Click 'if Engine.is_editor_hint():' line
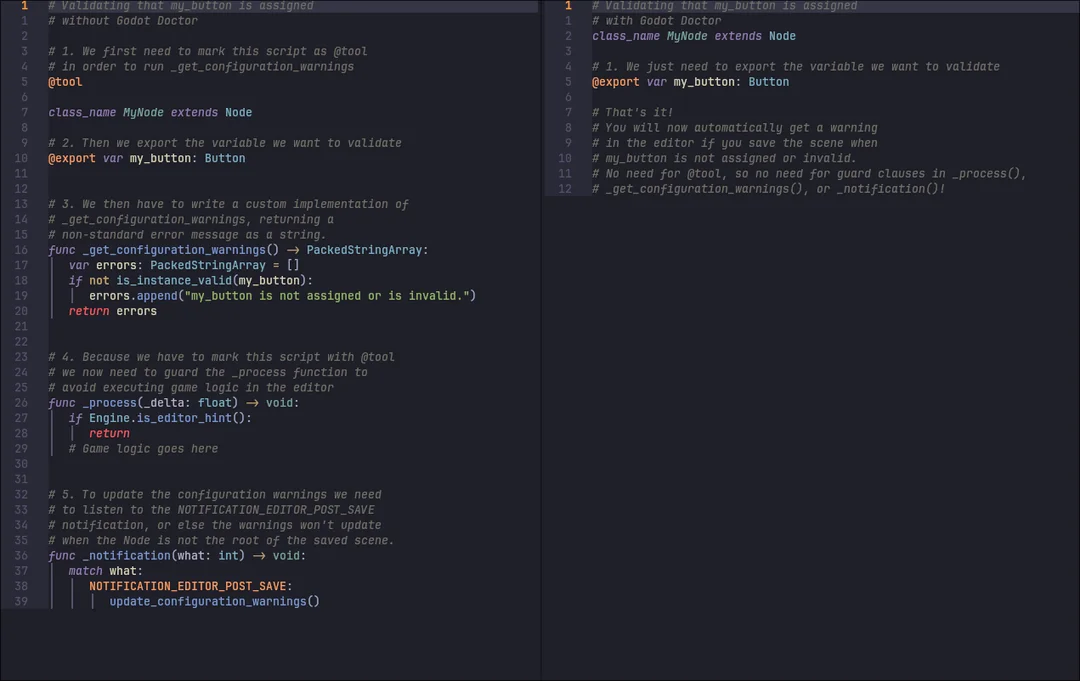 (x=160, y=418)
